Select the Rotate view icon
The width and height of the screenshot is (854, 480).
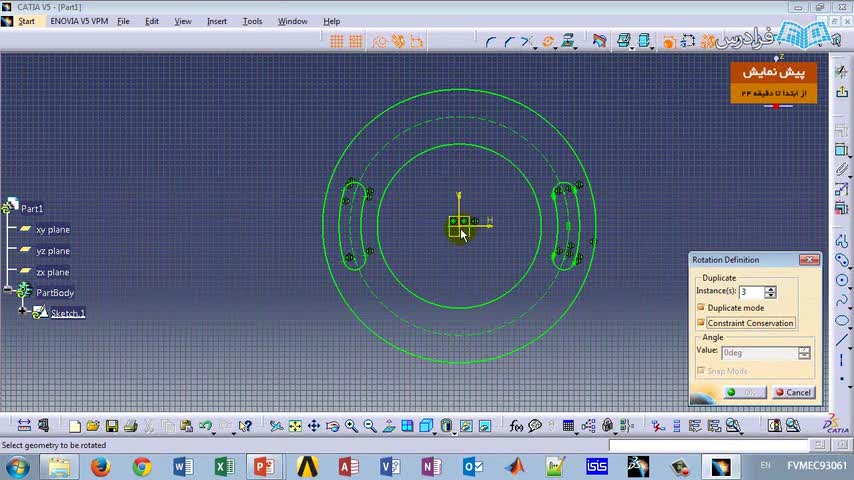pos(332,426)
